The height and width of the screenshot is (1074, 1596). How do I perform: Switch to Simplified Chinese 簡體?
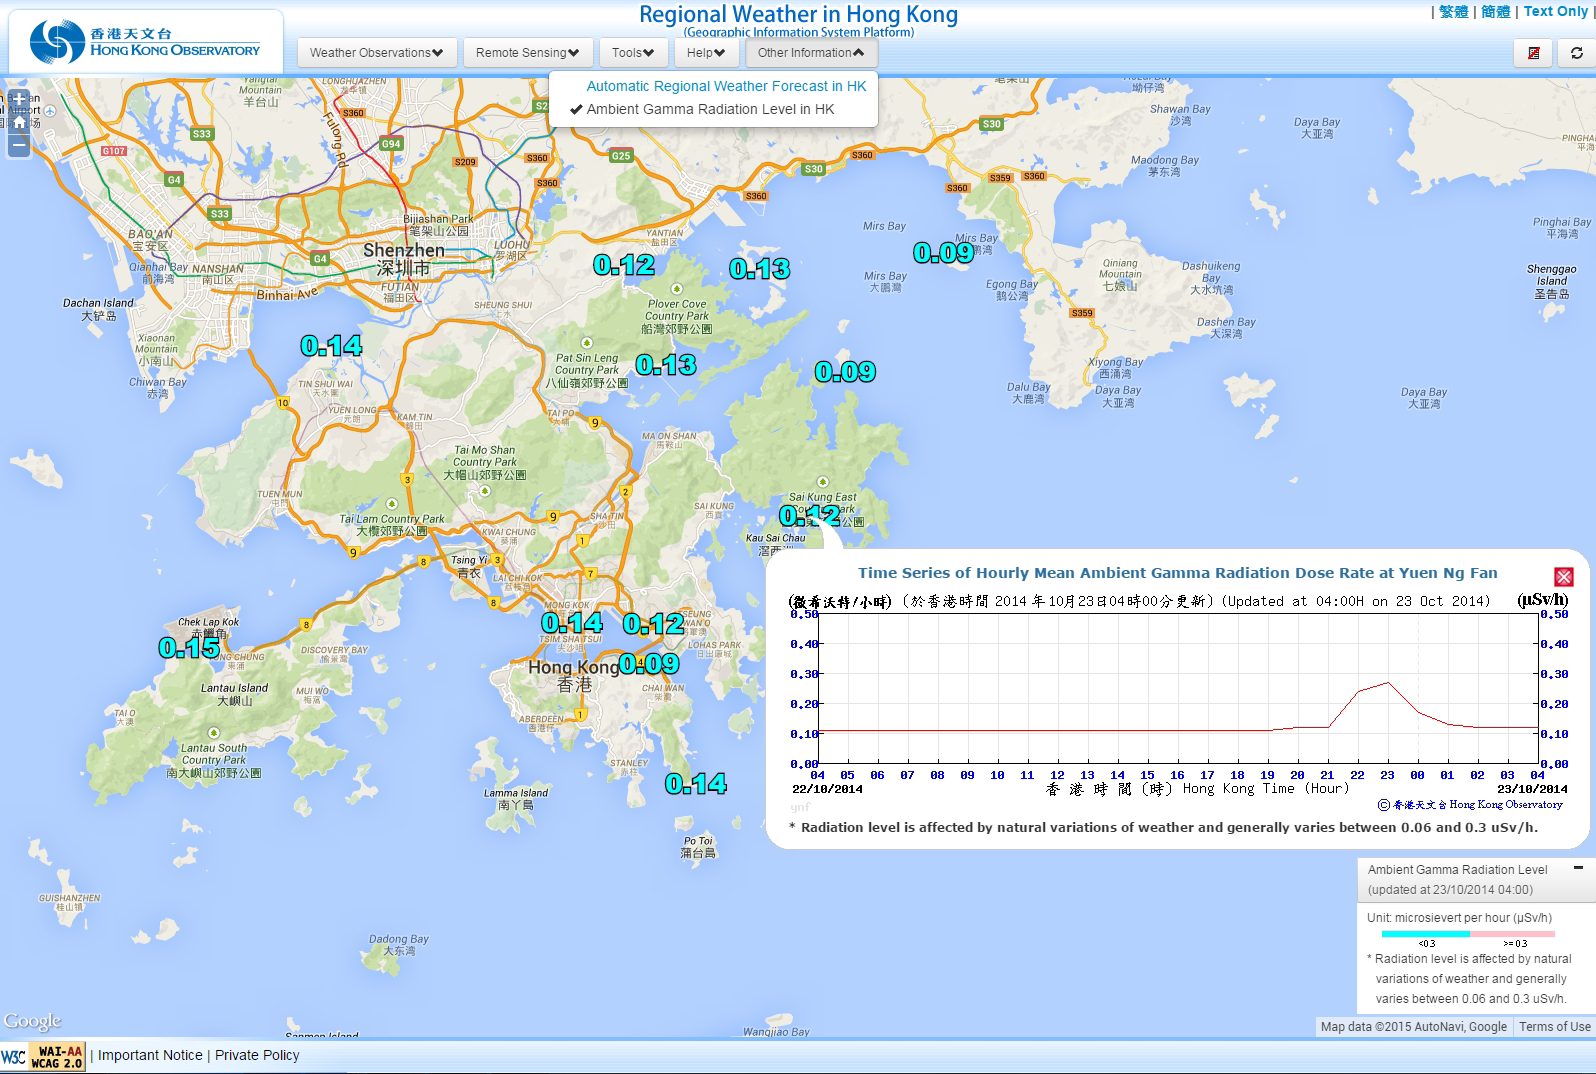[x=1496, y=11]
